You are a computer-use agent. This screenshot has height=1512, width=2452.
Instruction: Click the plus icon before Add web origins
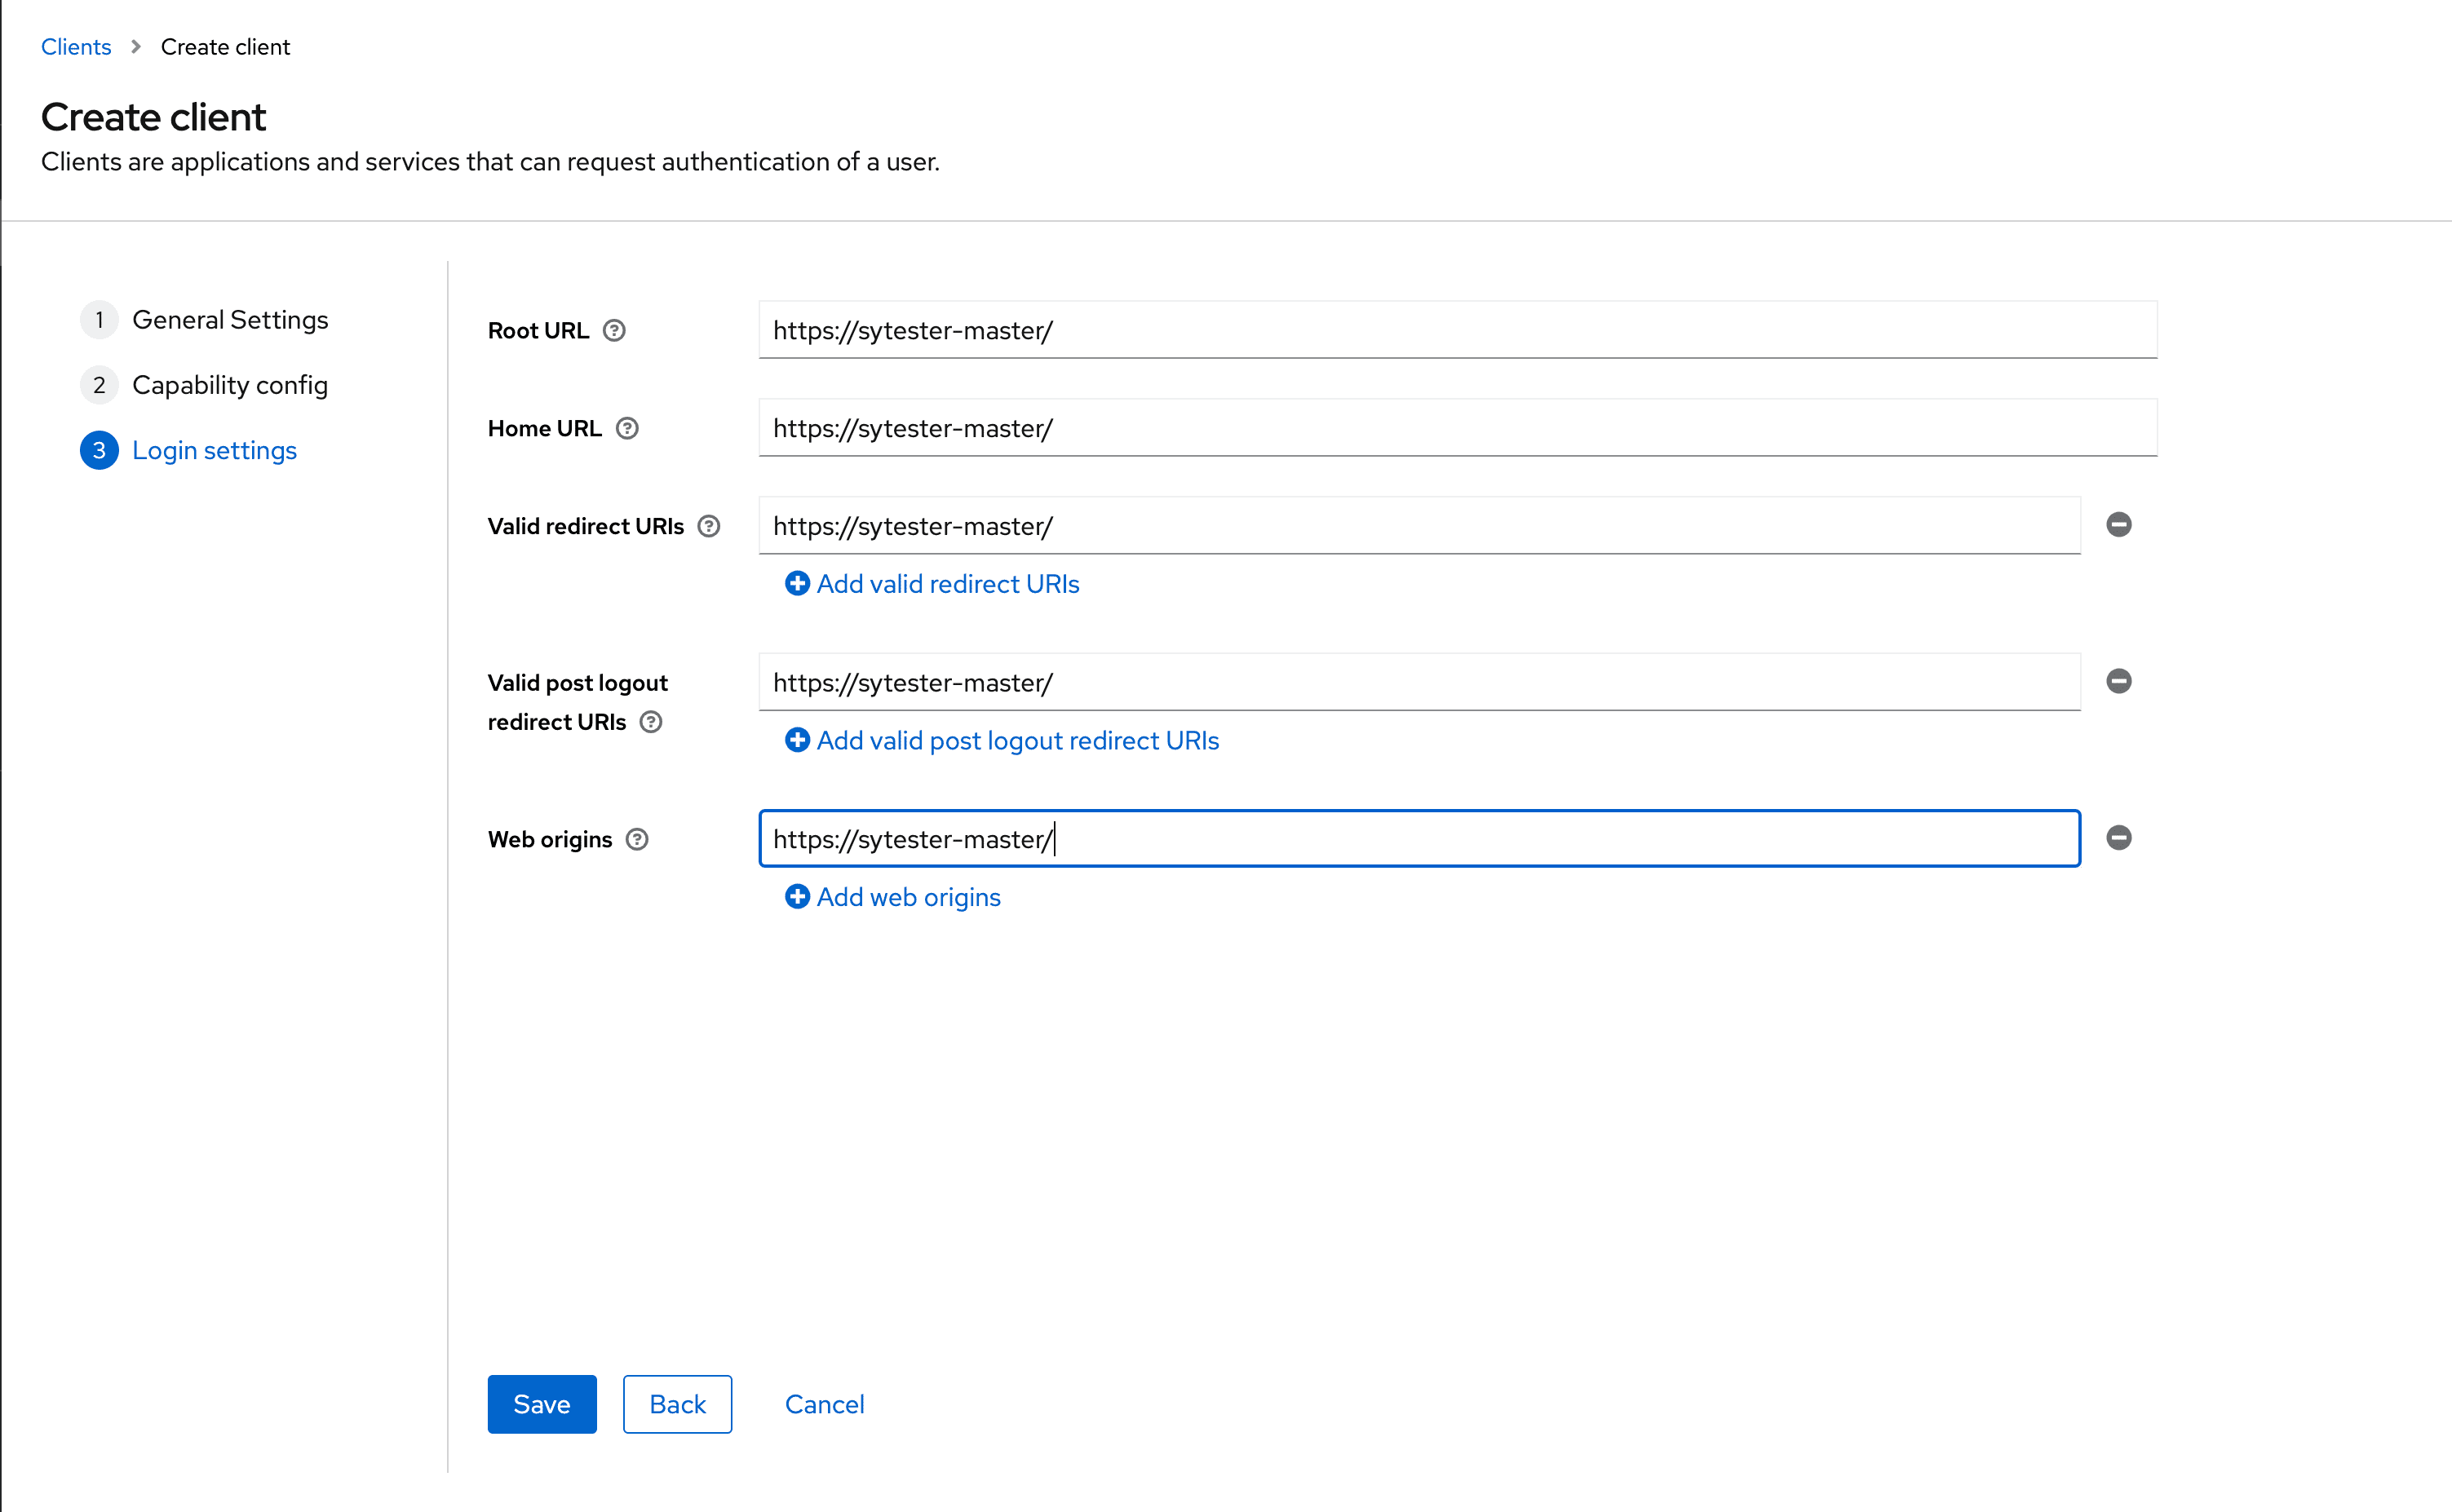[797, 897]
